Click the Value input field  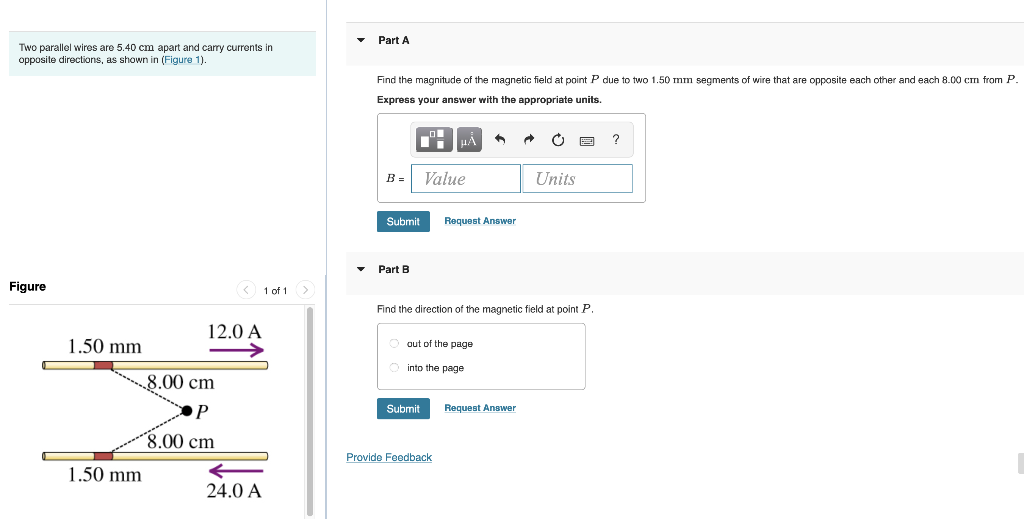point(465,179)
